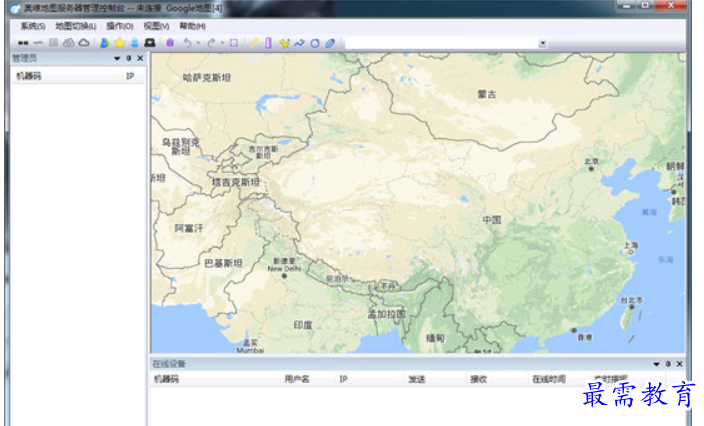
Task: Sort 在线设备 list by 用户名 column
Action: click(x=297, y=379)
